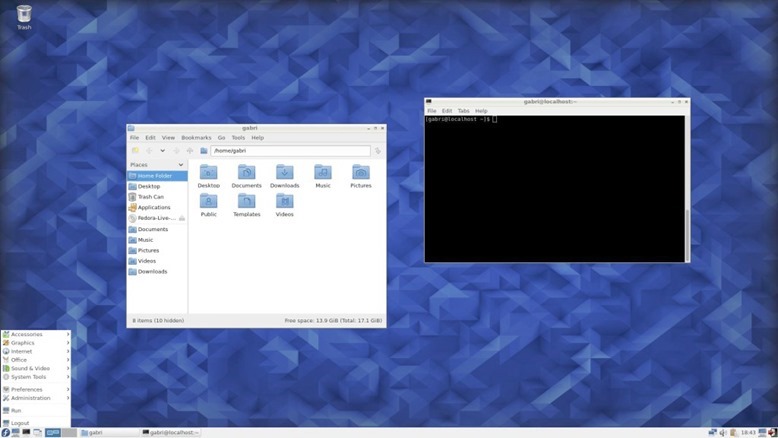This screenshot has height=438, width=778.
Task: Expand the Sound & Video submenu
Action: tap(36, 368)
